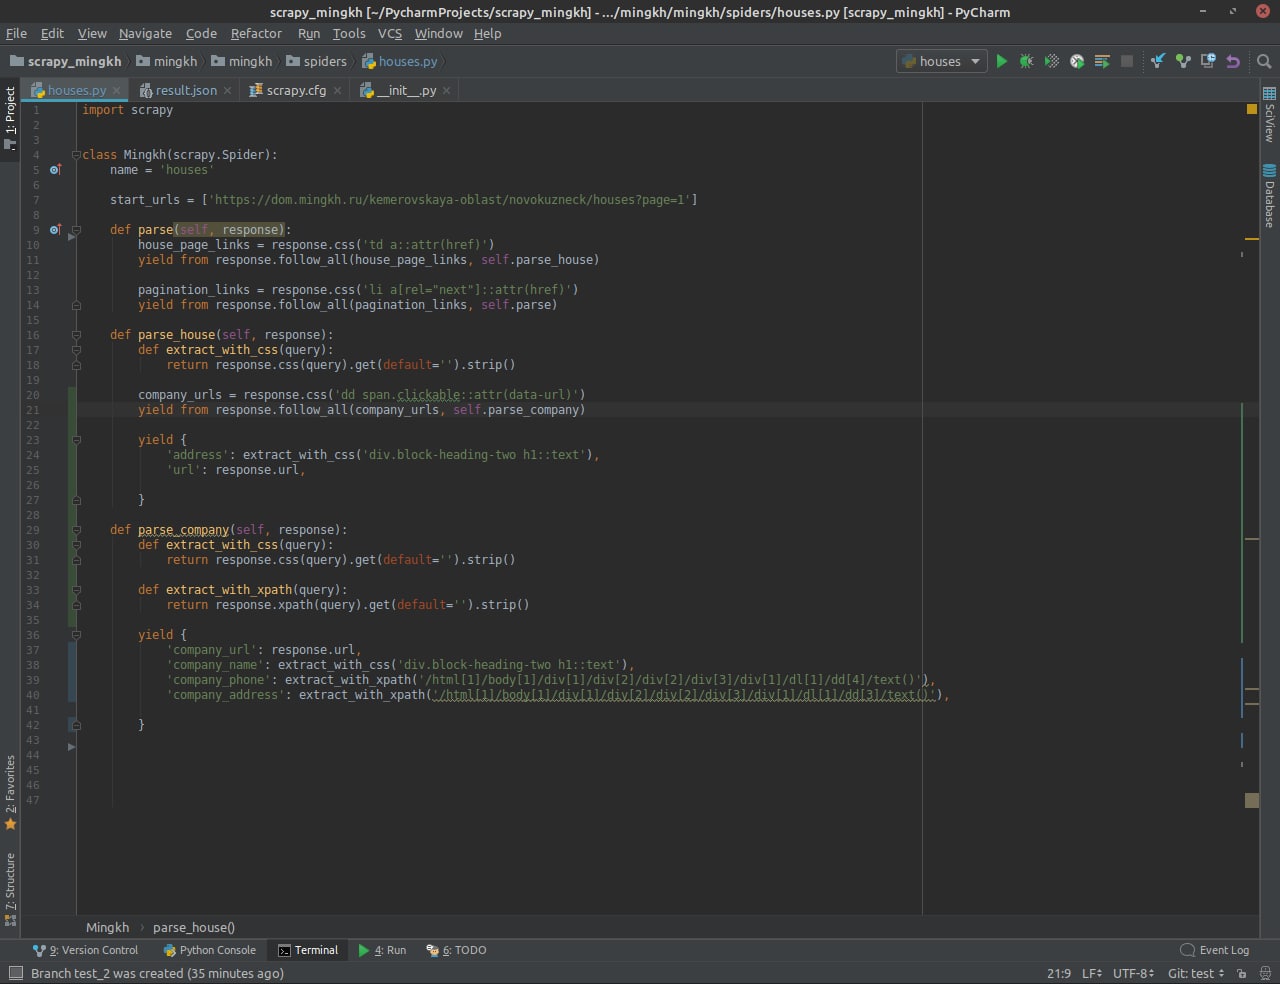Click the purple Revert arrow icon
The image size is (1280, 984).
coord(1233,61)
